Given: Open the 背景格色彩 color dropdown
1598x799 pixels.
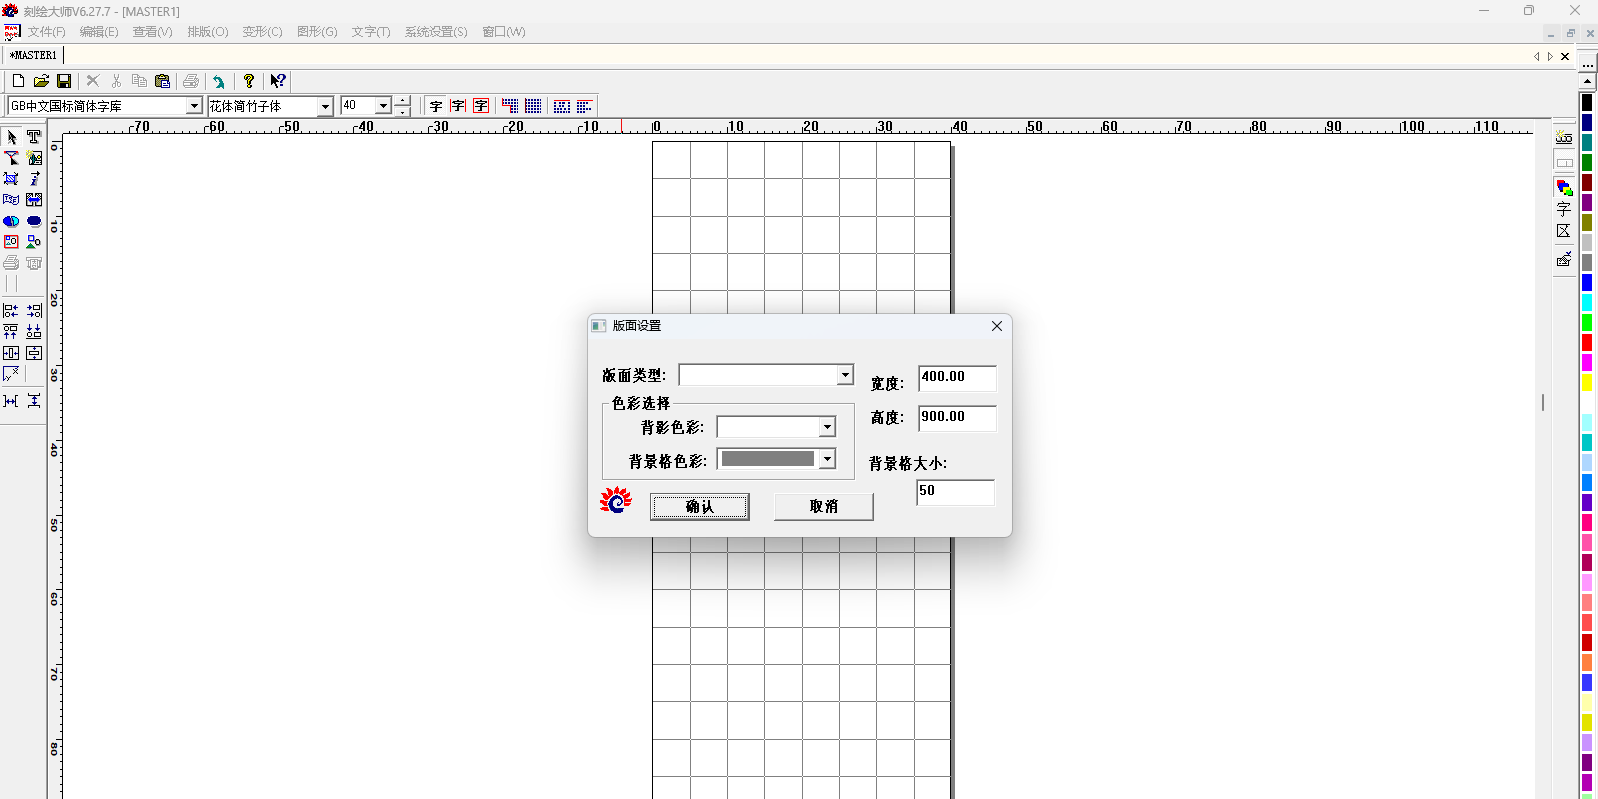Looking at the screenshot, I should coord(827,459).
